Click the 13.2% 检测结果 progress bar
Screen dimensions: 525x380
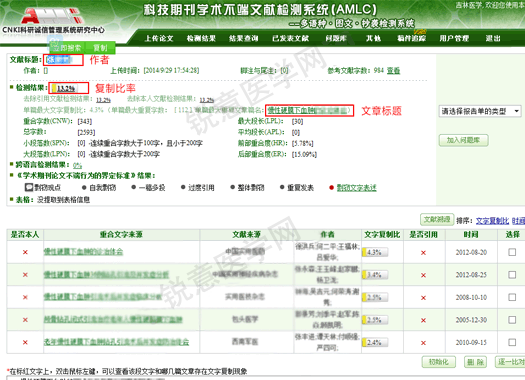pos(64,88)
